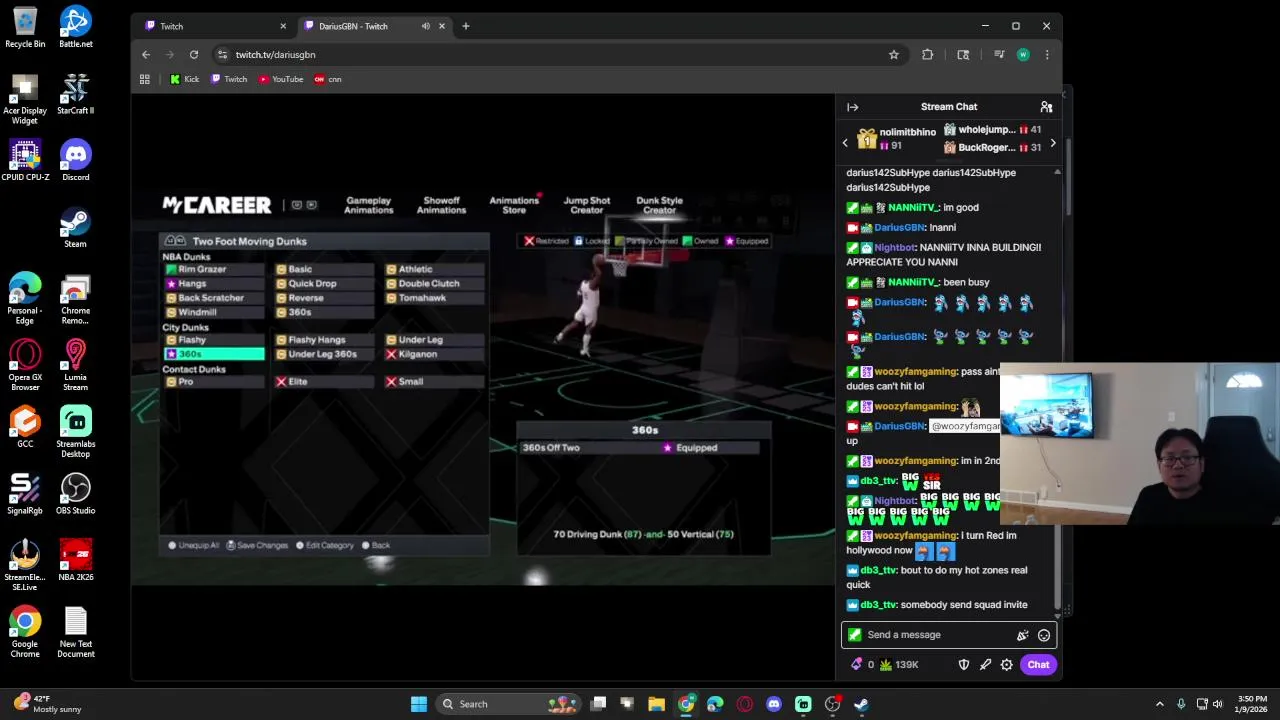
Task: View site information icon in address bar
Action: pos(222,55)
